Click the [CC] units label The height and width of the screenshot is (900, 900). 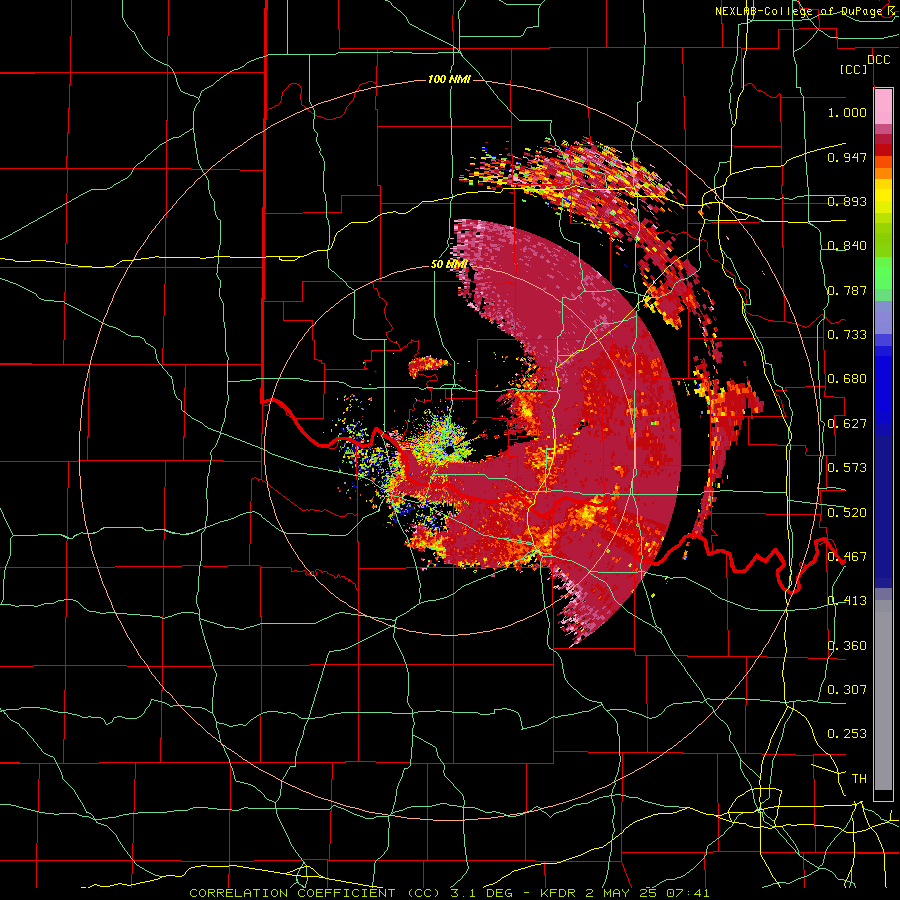(x=854, y=70)
